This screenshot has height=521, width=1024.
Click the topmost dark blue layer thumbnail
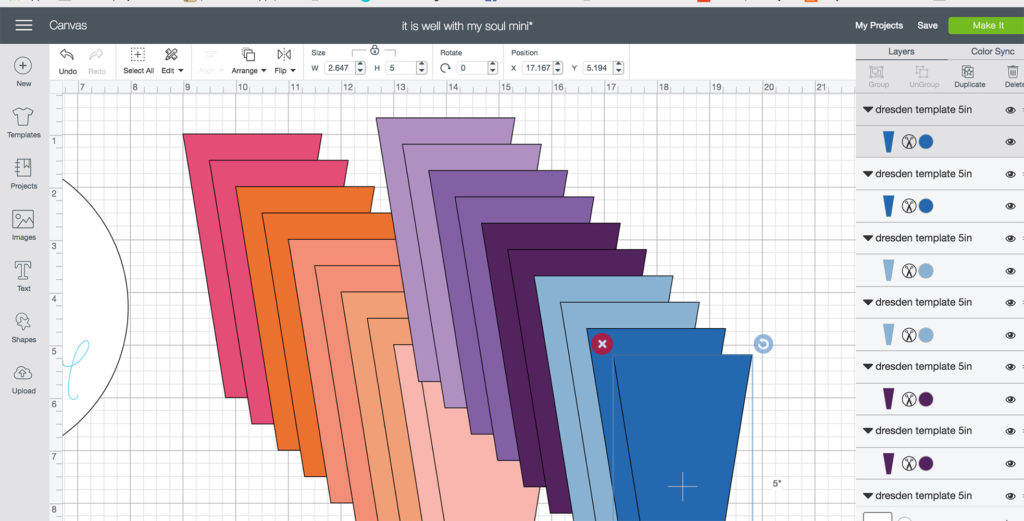tap(888, 142)
